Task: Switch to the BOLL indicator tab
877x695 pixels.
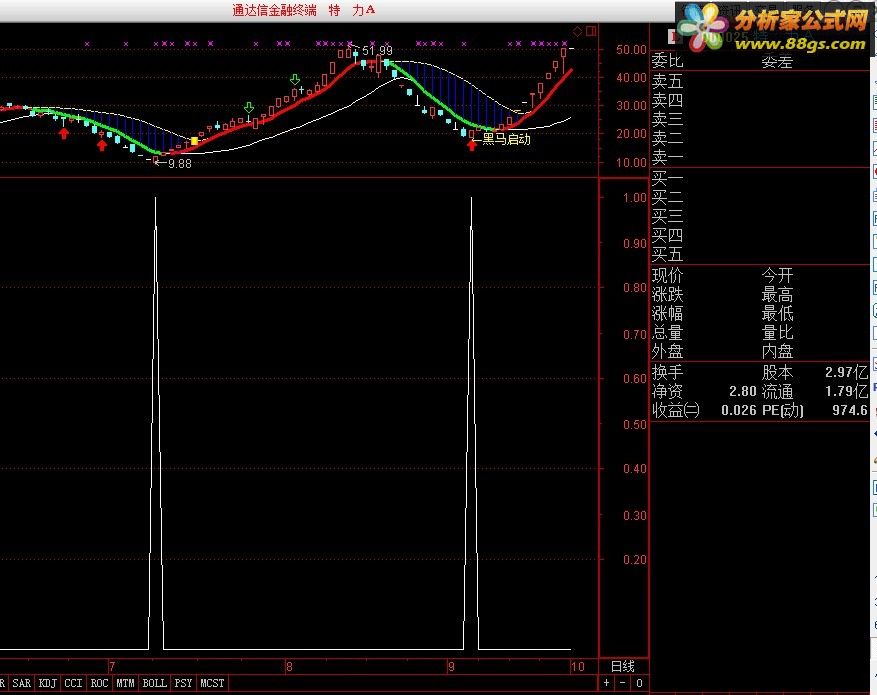Action: click(x=154, y=683)
